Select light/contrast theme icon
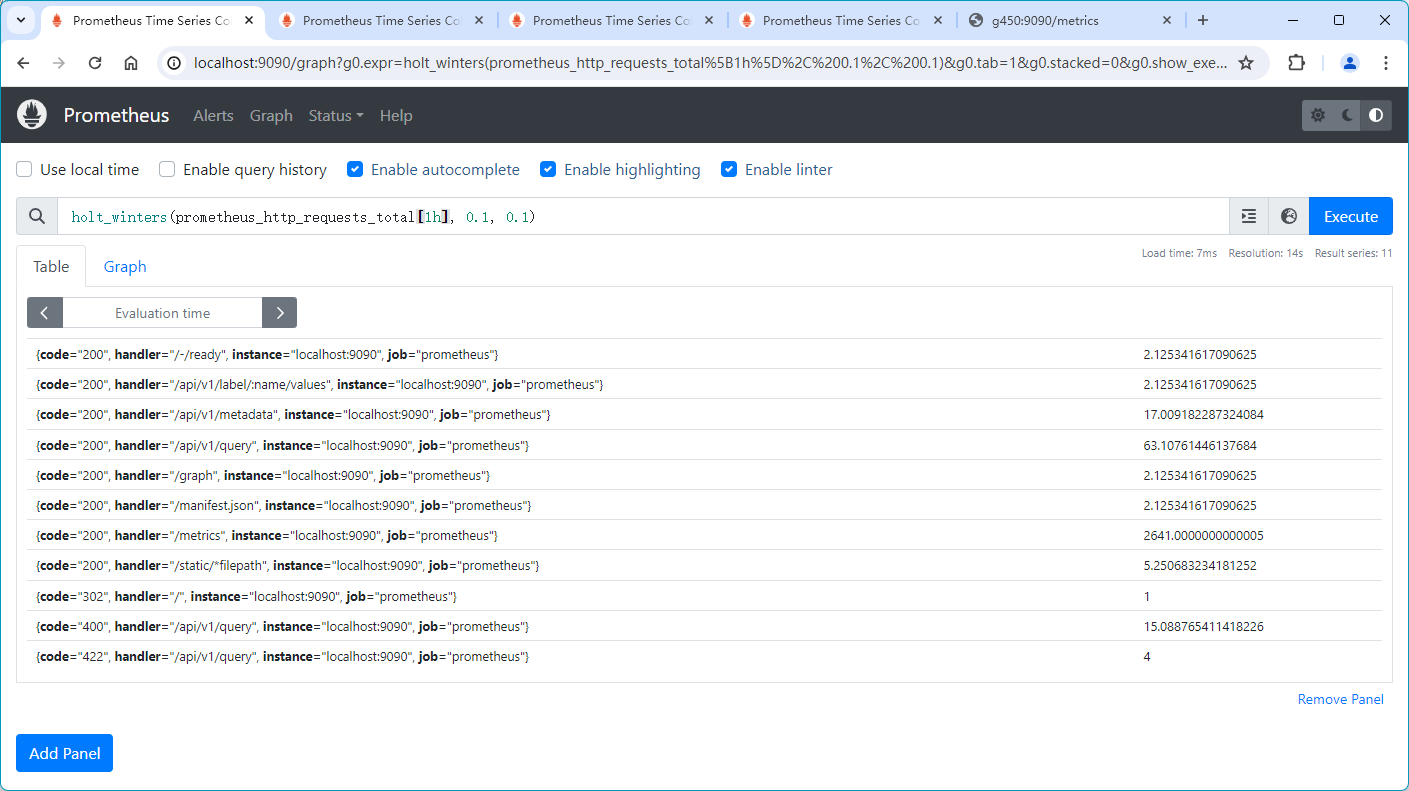 click(1376, 115)
